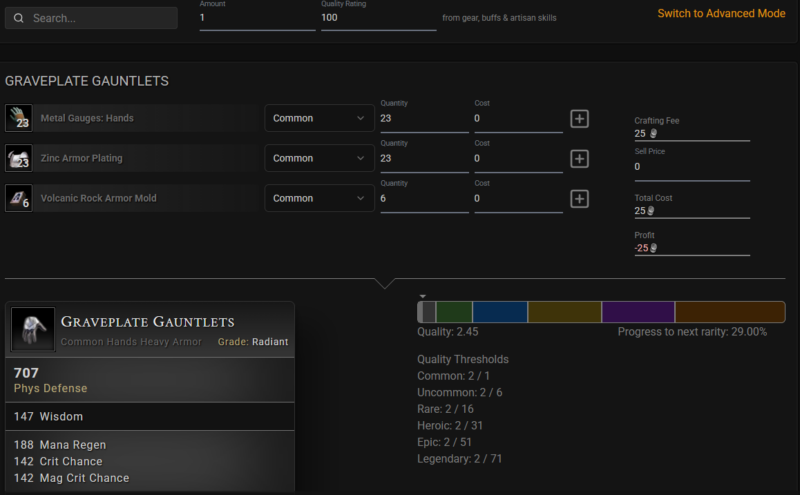Viewport: 800px width, 495px height.
Task: Click the Zinc Armor Plating material icon
Action: (18, 158)
